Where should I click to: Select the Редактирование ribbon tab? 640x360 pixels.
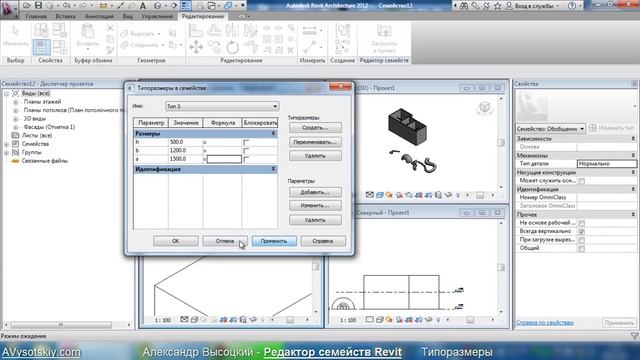[203, 16]
